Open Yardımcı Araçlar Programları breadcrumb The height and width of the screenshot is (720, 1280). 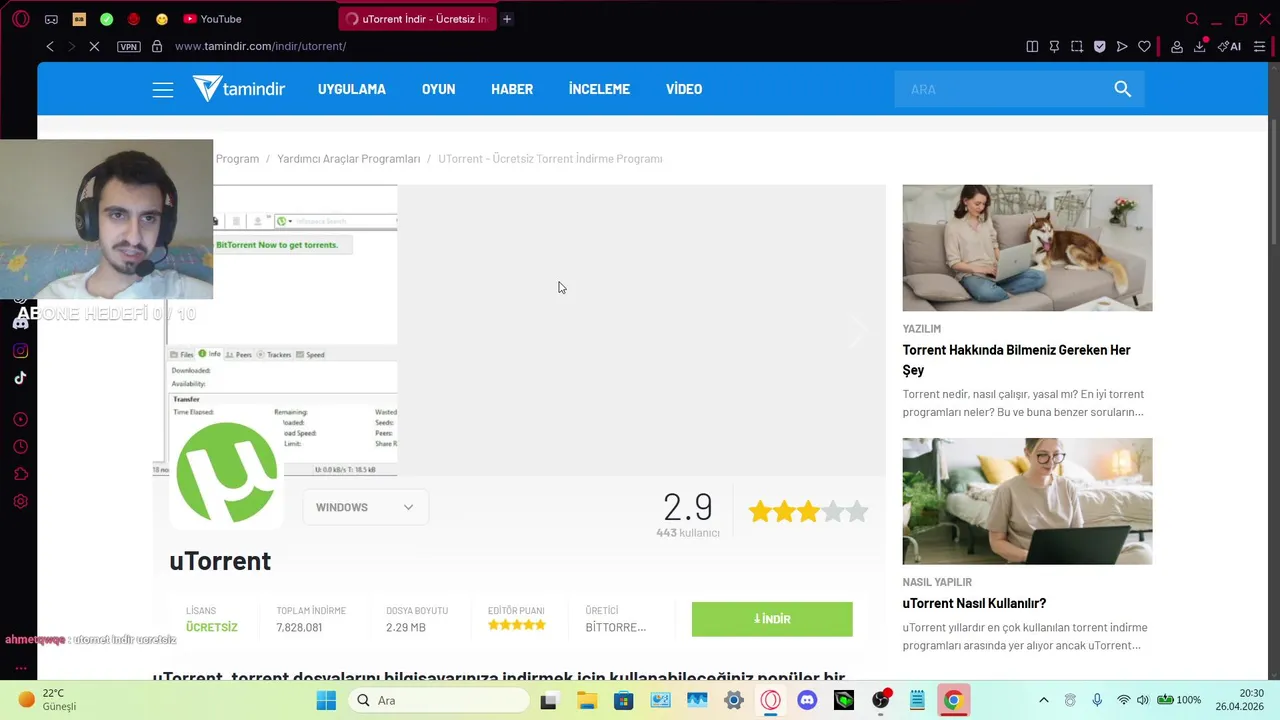[x=348, y=159]
